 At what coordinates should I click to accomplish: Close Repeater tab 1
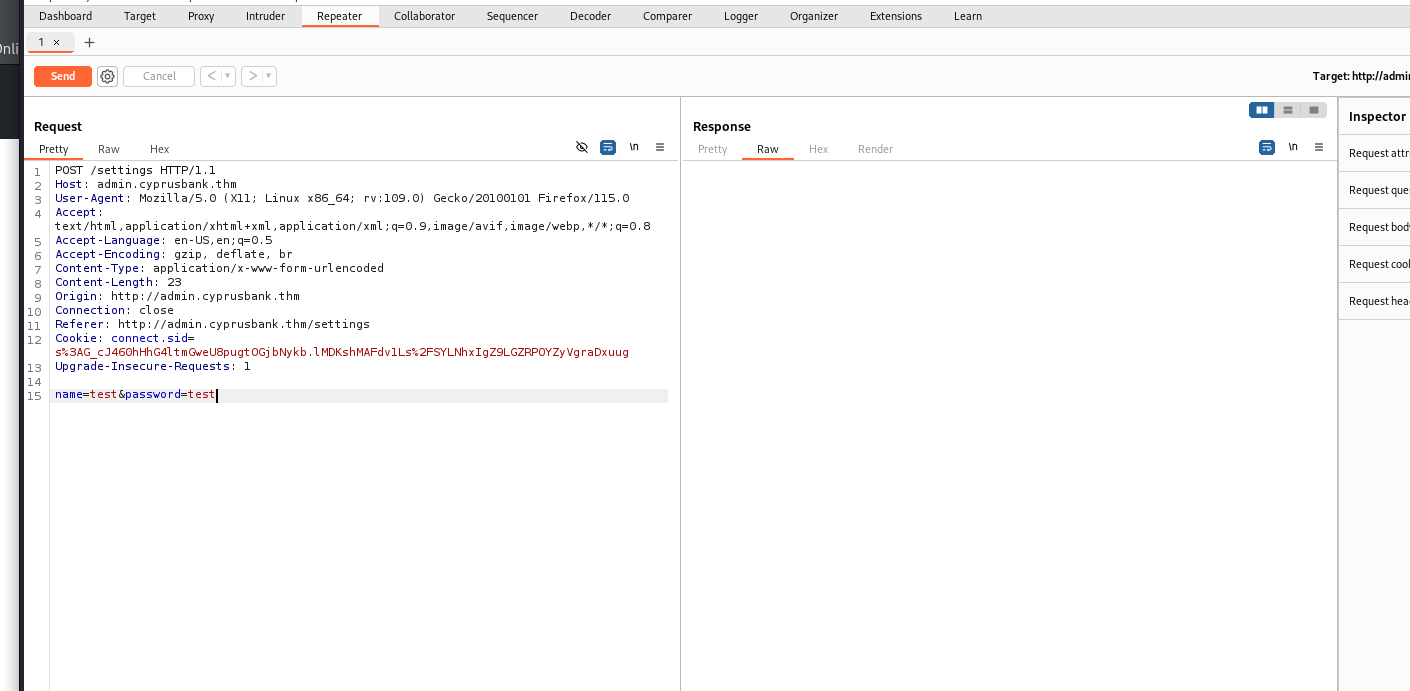pos(57,42)
